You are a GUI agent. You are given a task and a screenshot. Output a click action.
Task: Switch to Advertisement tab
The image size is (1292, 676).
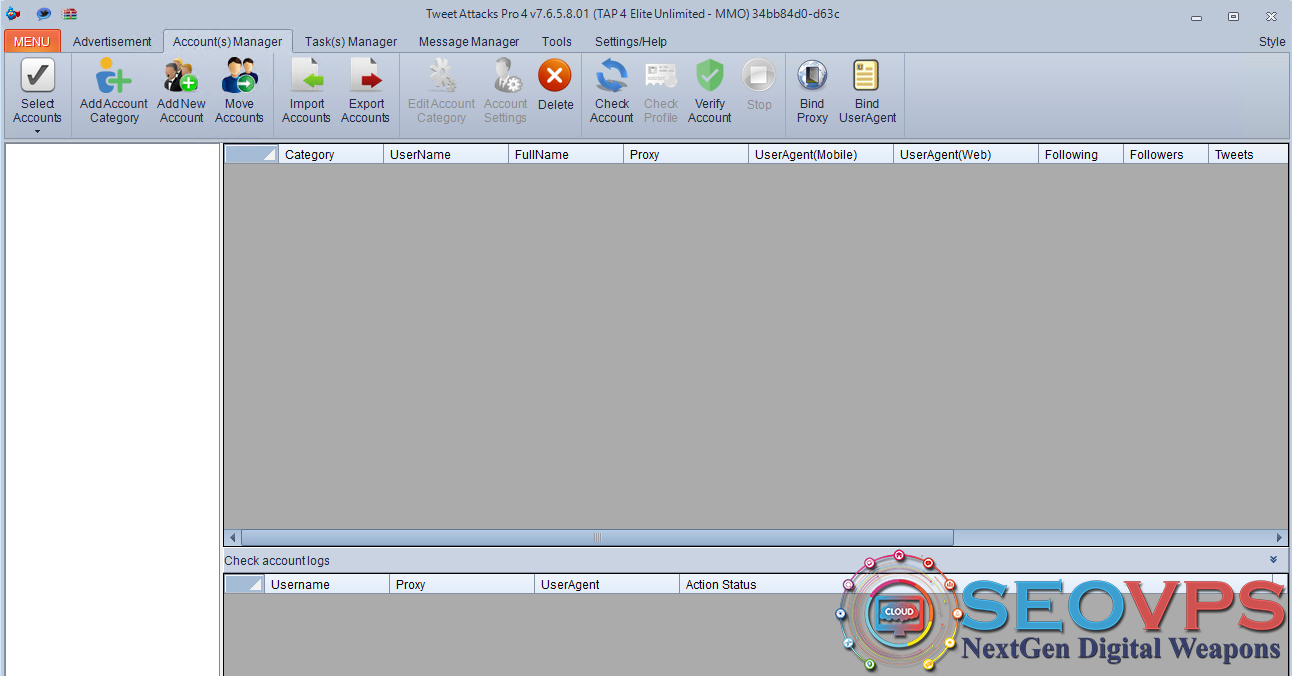pos(112,41)
